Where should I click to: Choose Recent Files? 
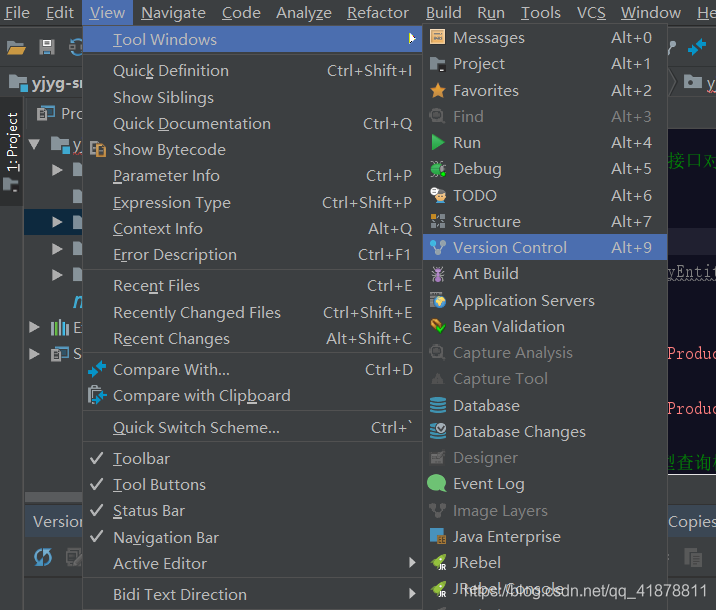click(252, 286)
